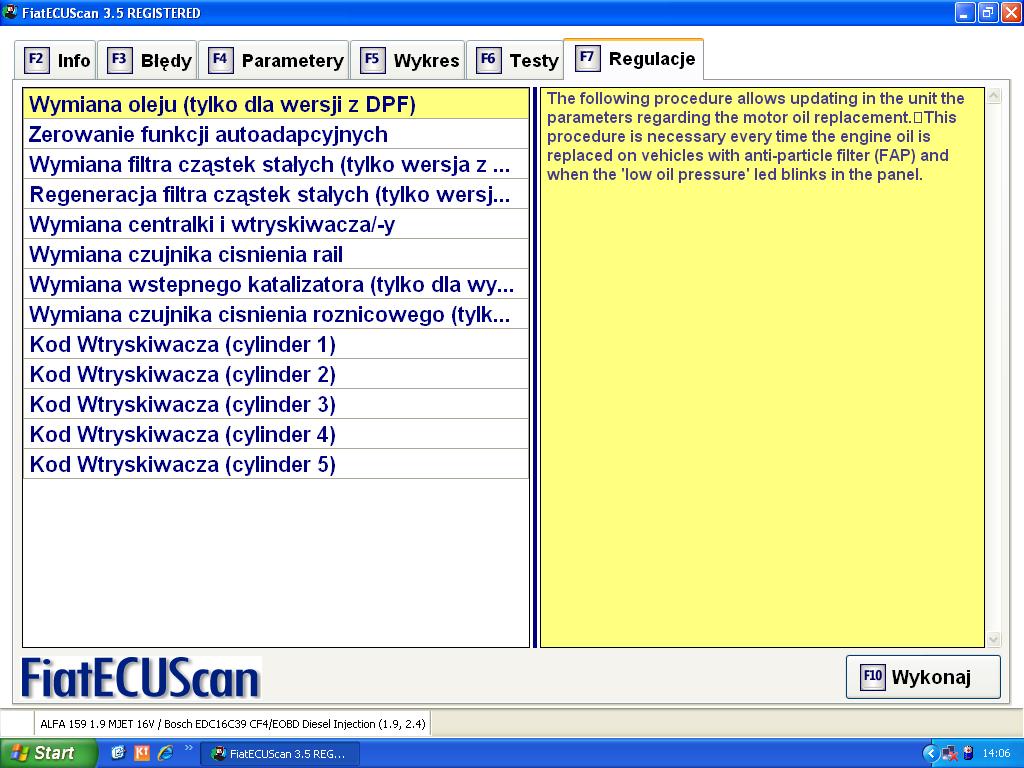Expand hidden system tray icons
This screenshot has height=768, width=1024.
[x=930, y=754]
